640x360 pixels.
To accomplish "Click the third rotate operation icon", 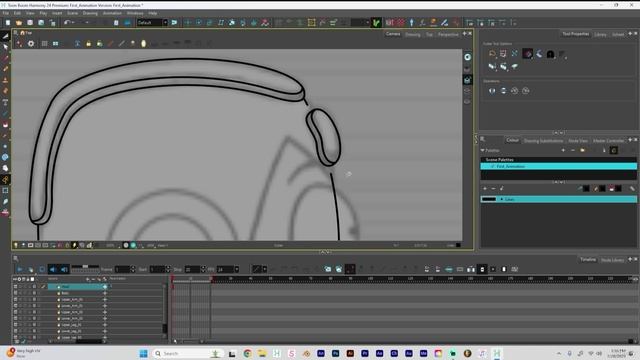I will 514,91.
